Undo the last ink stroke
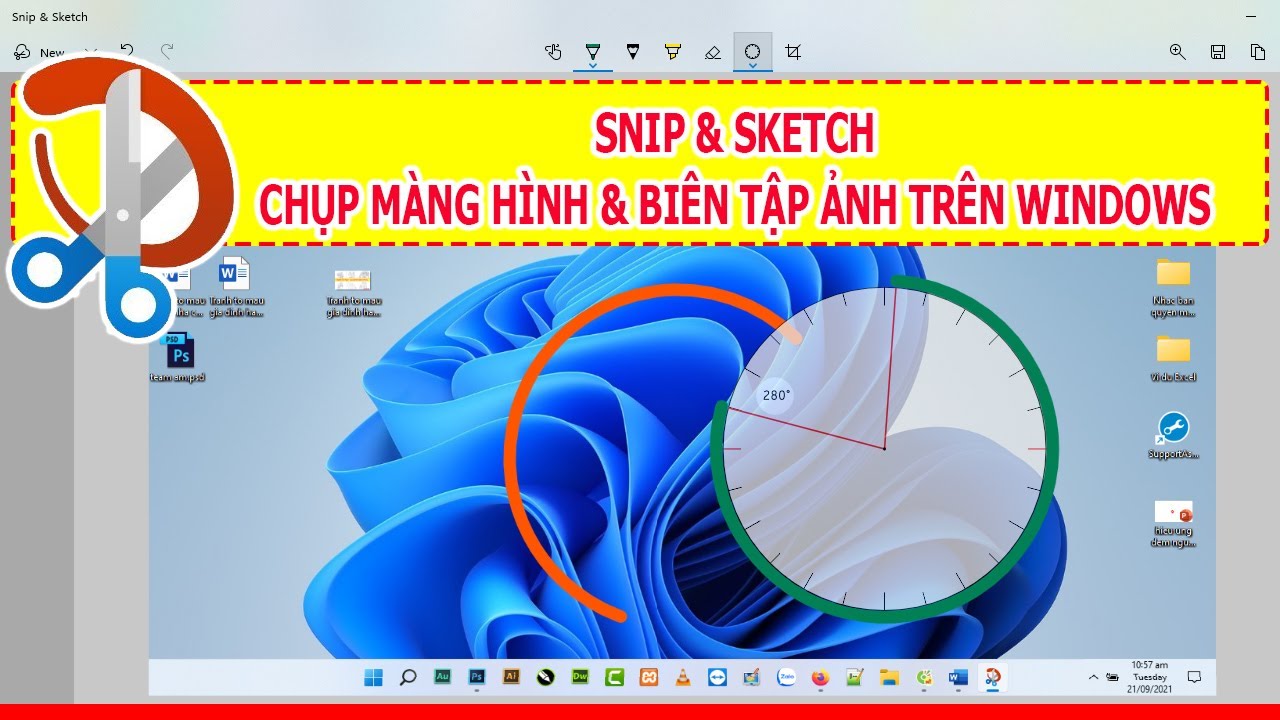The width and height of the screenshot is (1280, 720). (x=127, y=50)
